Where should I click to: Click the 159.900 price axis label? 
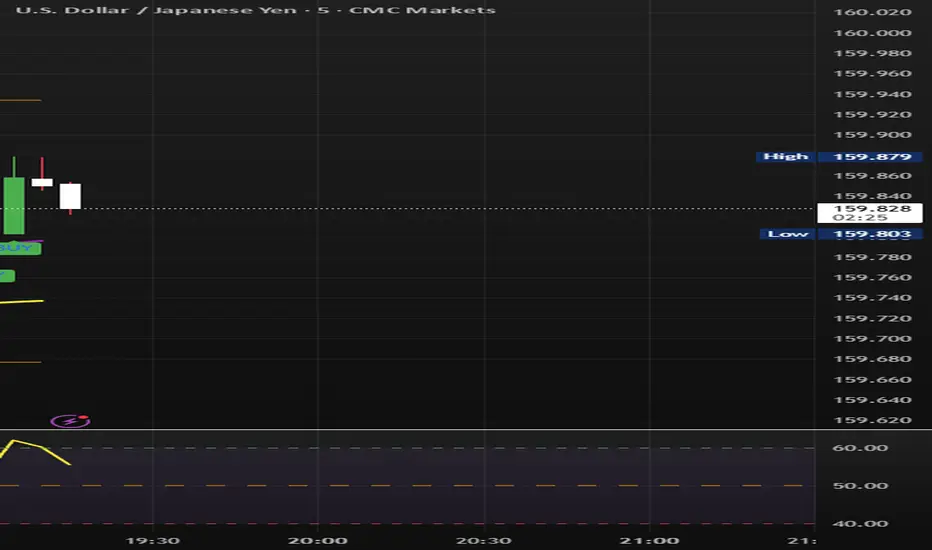[872, 135]
